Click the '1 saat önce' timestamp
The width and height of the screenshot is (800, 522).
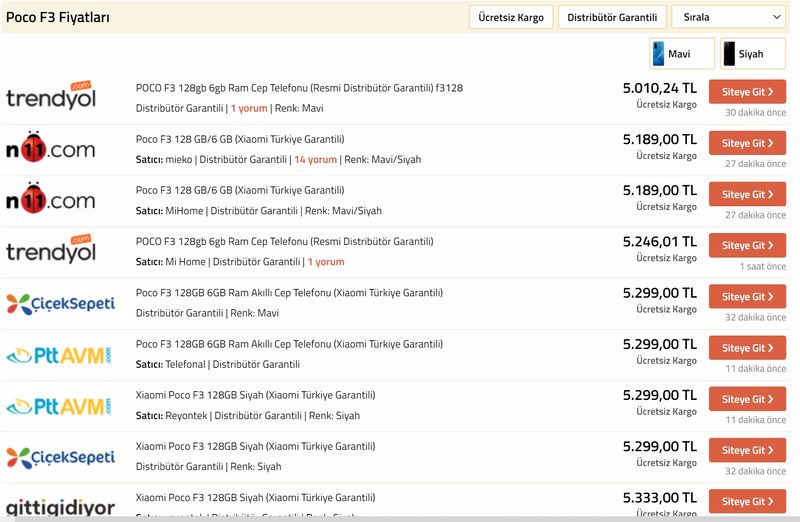763,266
